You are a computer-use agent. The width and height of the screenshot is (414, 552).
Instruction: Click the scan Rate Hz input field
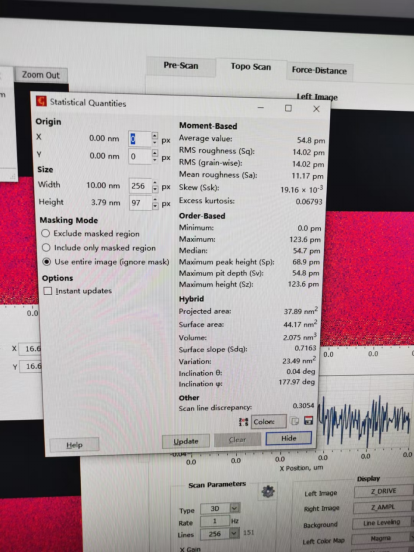(215, 521)
